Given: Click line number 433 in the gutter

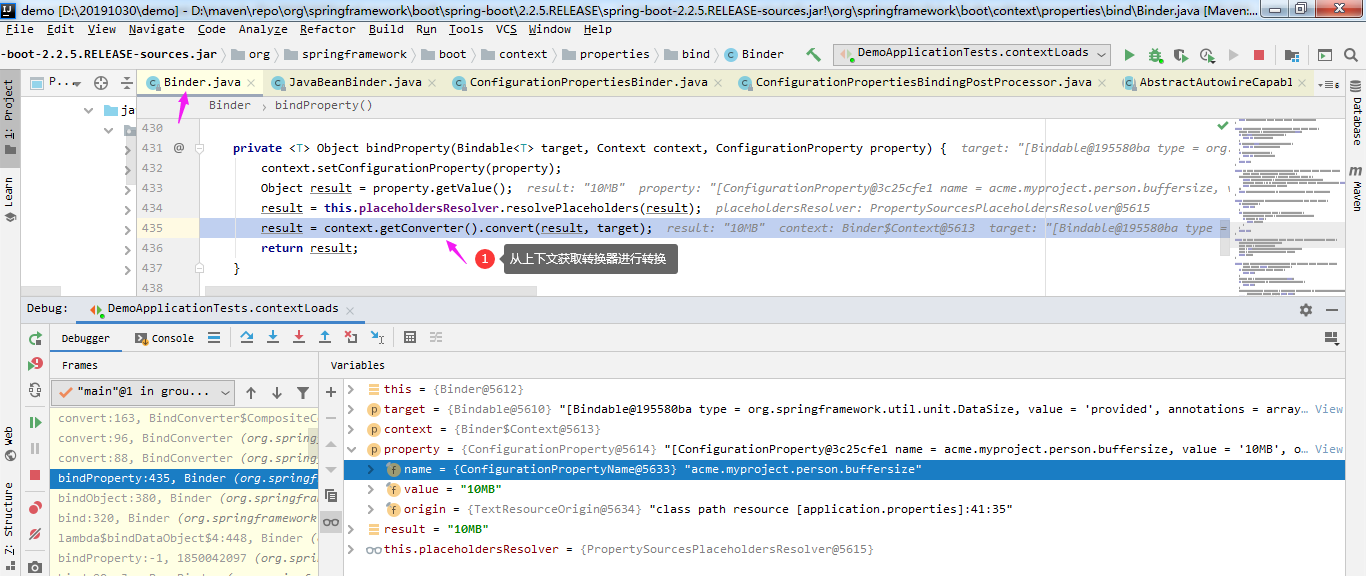Looking at the screenshot, I should 152,188.
